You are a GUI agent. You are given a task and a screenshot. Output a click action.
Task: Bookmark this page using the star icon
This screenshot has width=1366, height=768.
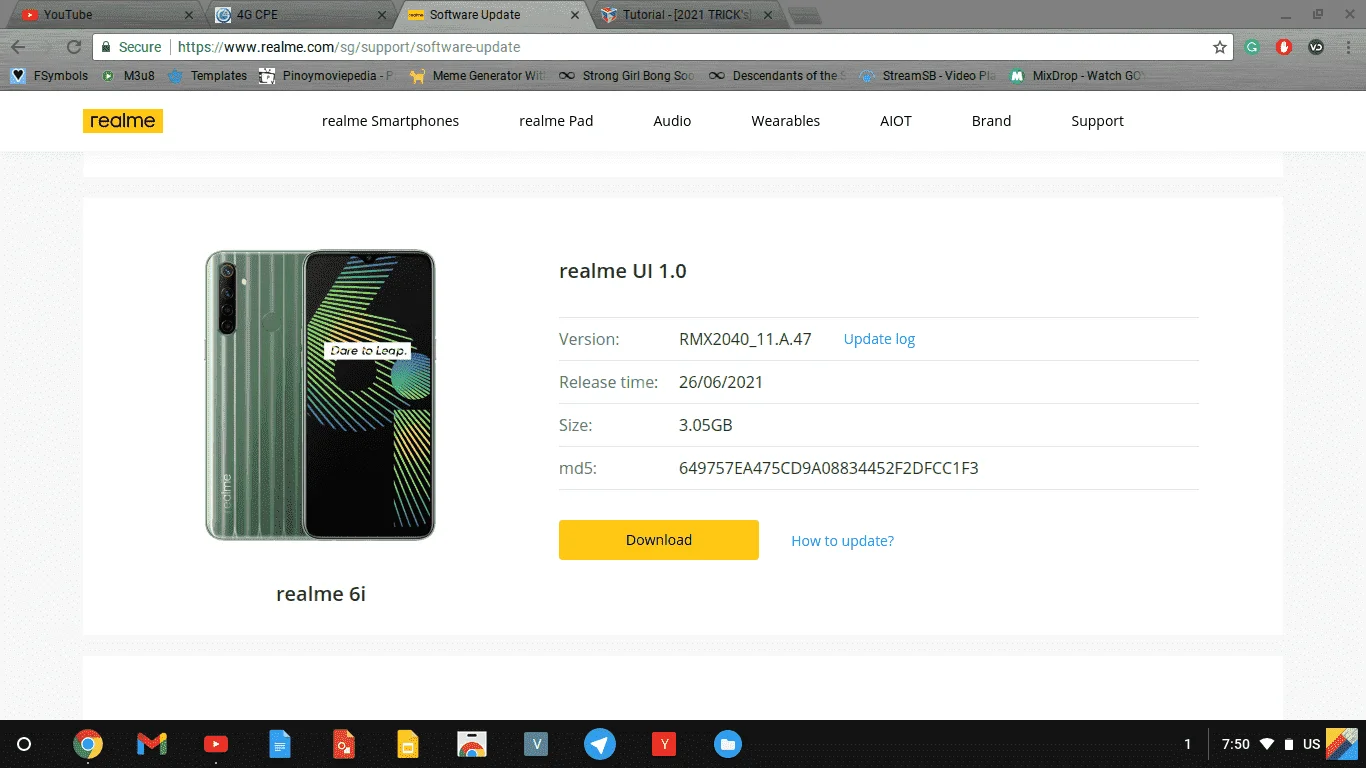pyautogui.click(x=1220, y=47)
